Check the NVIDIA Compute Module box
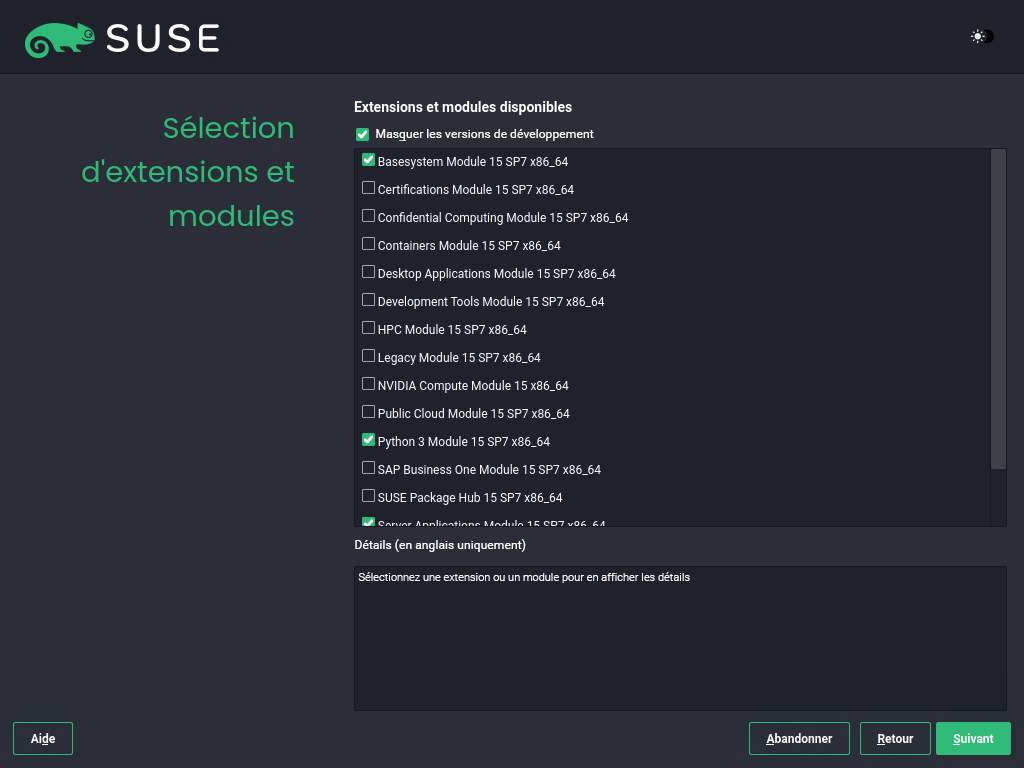Screen dimensions: 1024x768 368,385
